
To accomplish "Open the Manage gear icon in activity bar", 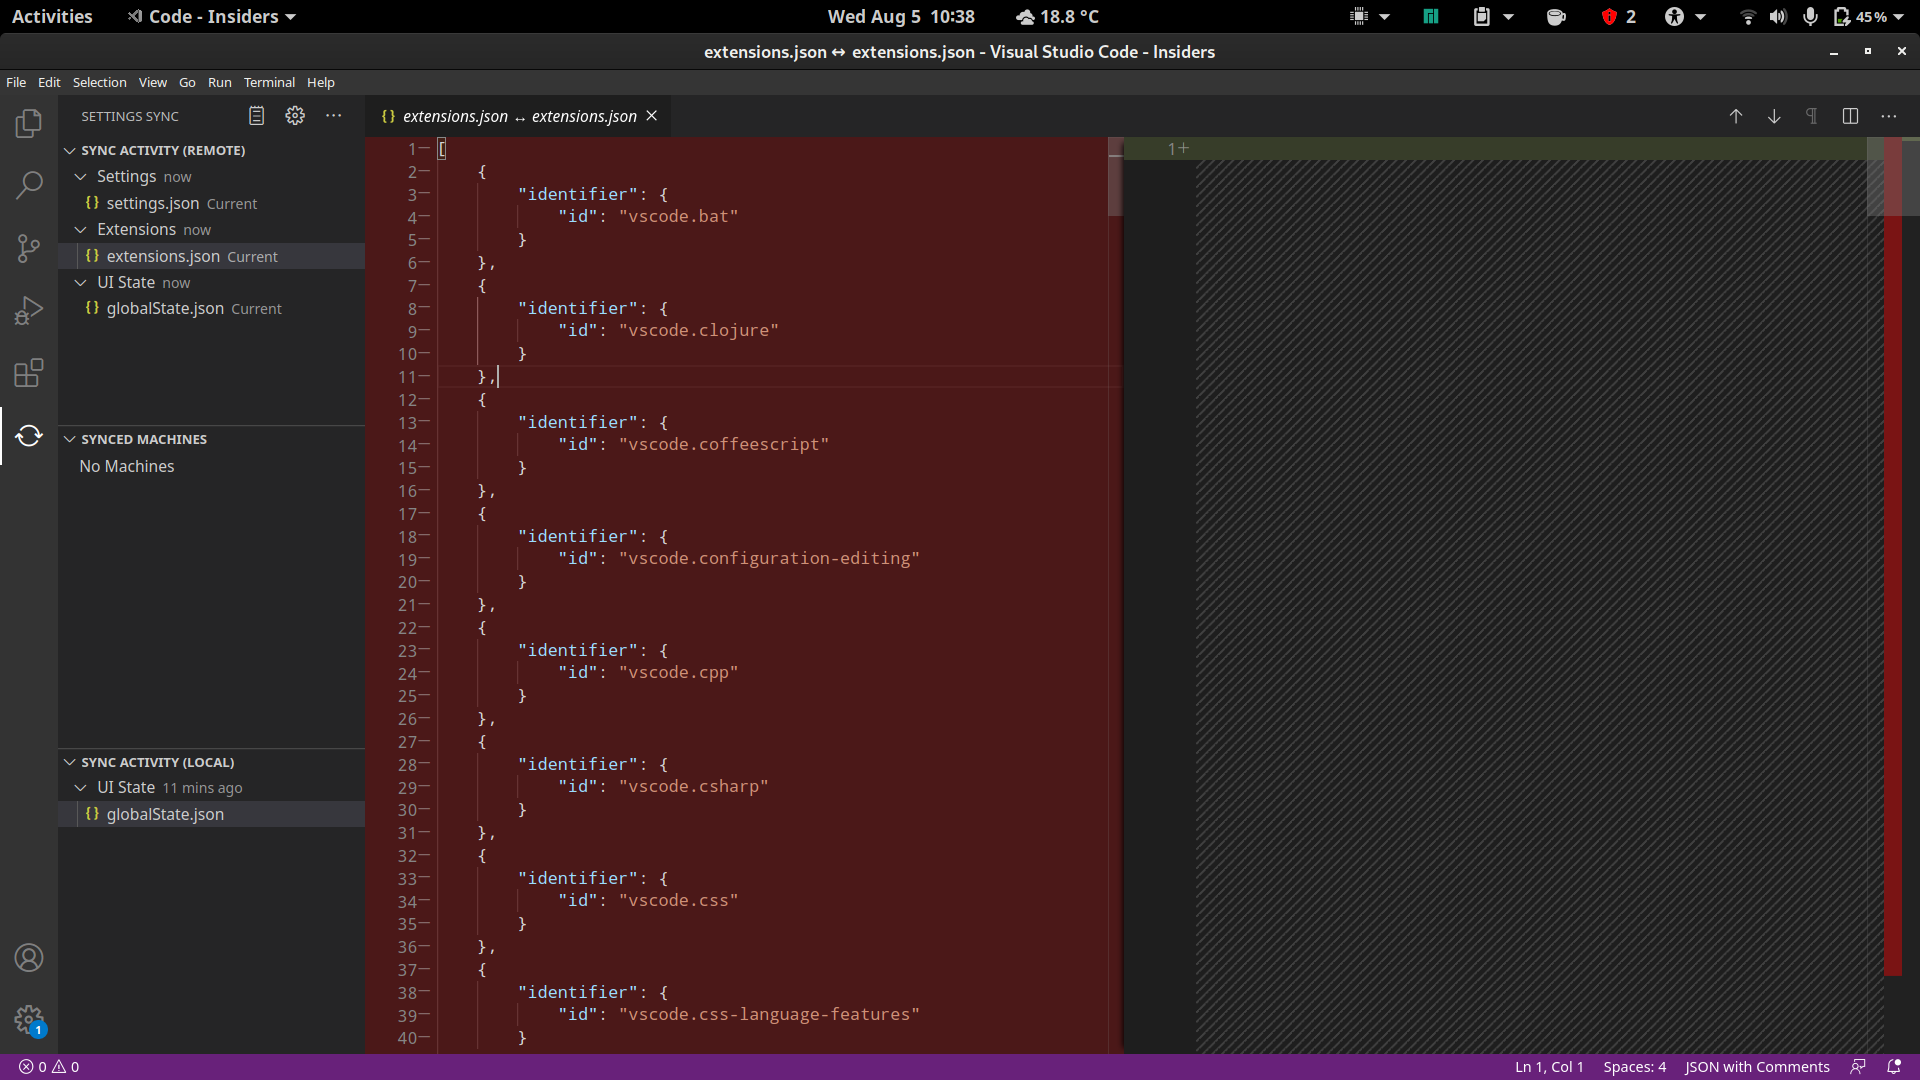I will click(x=29, y=1019).
